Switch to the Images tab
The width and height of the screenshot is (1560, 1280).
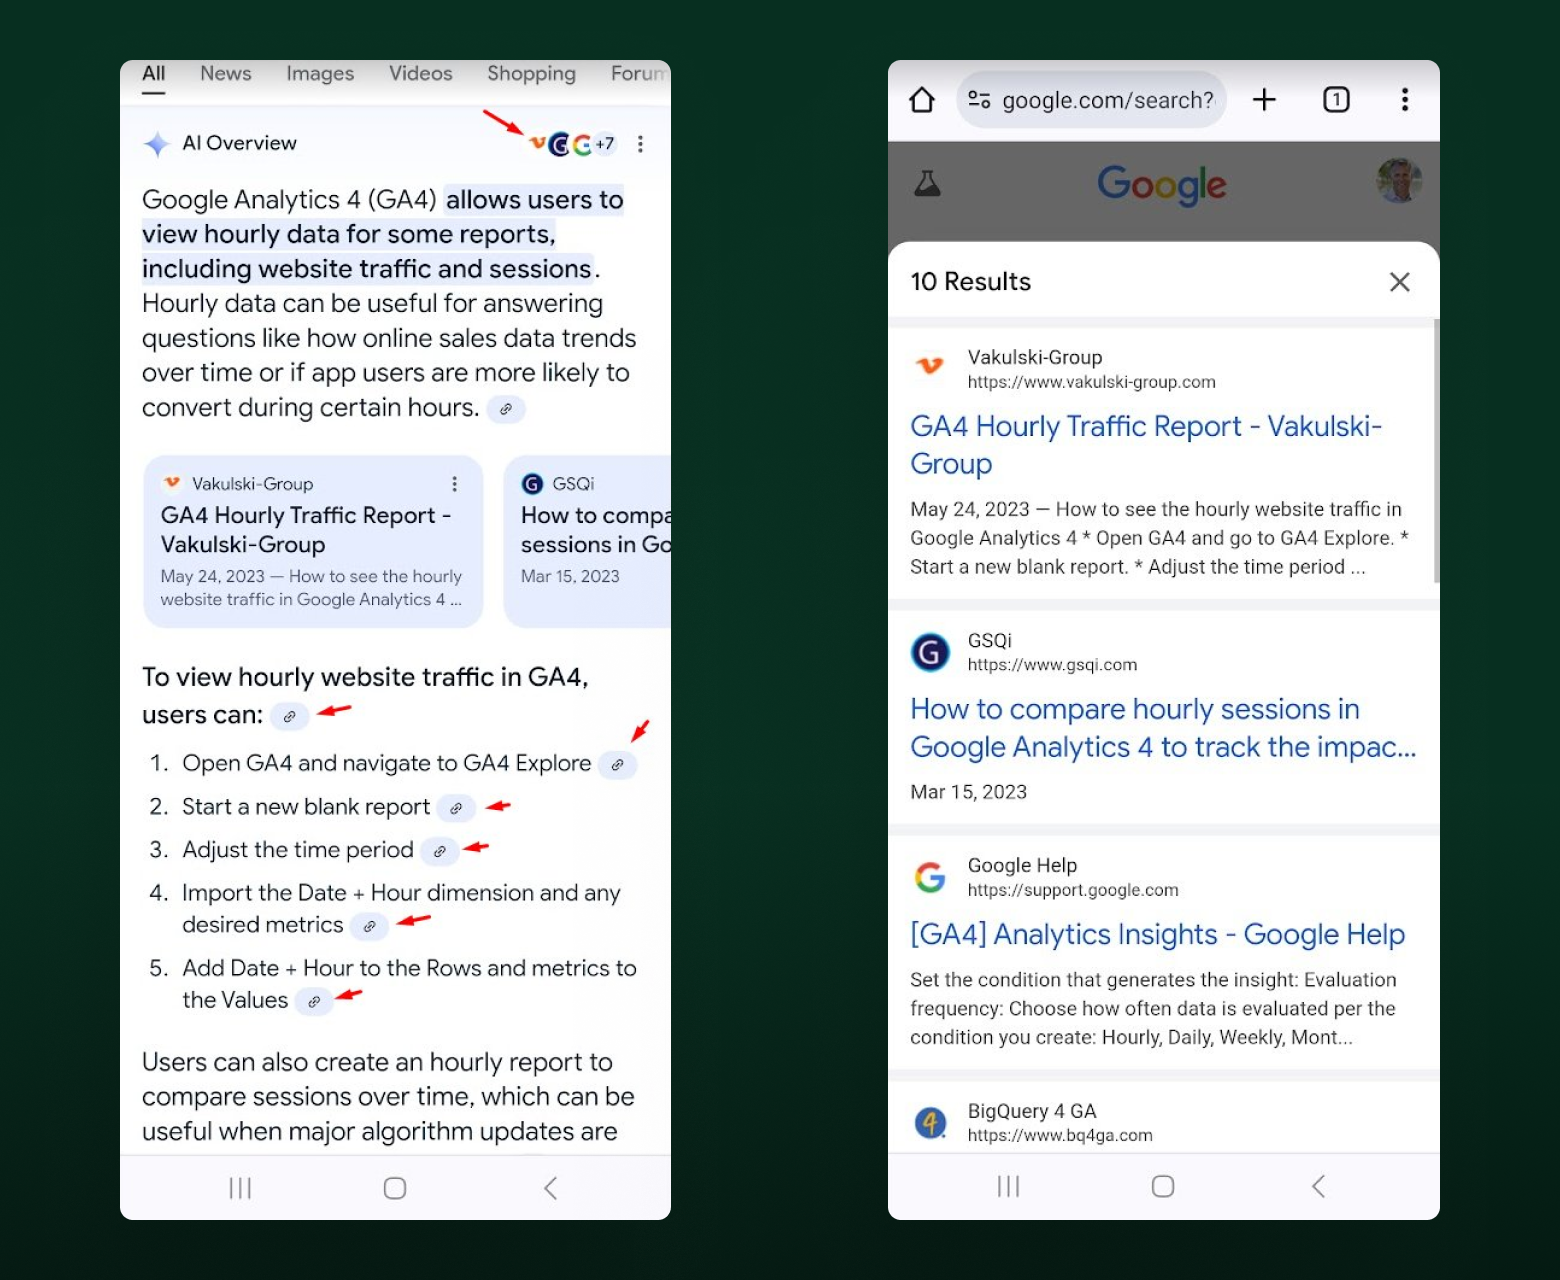pos(320,74)
